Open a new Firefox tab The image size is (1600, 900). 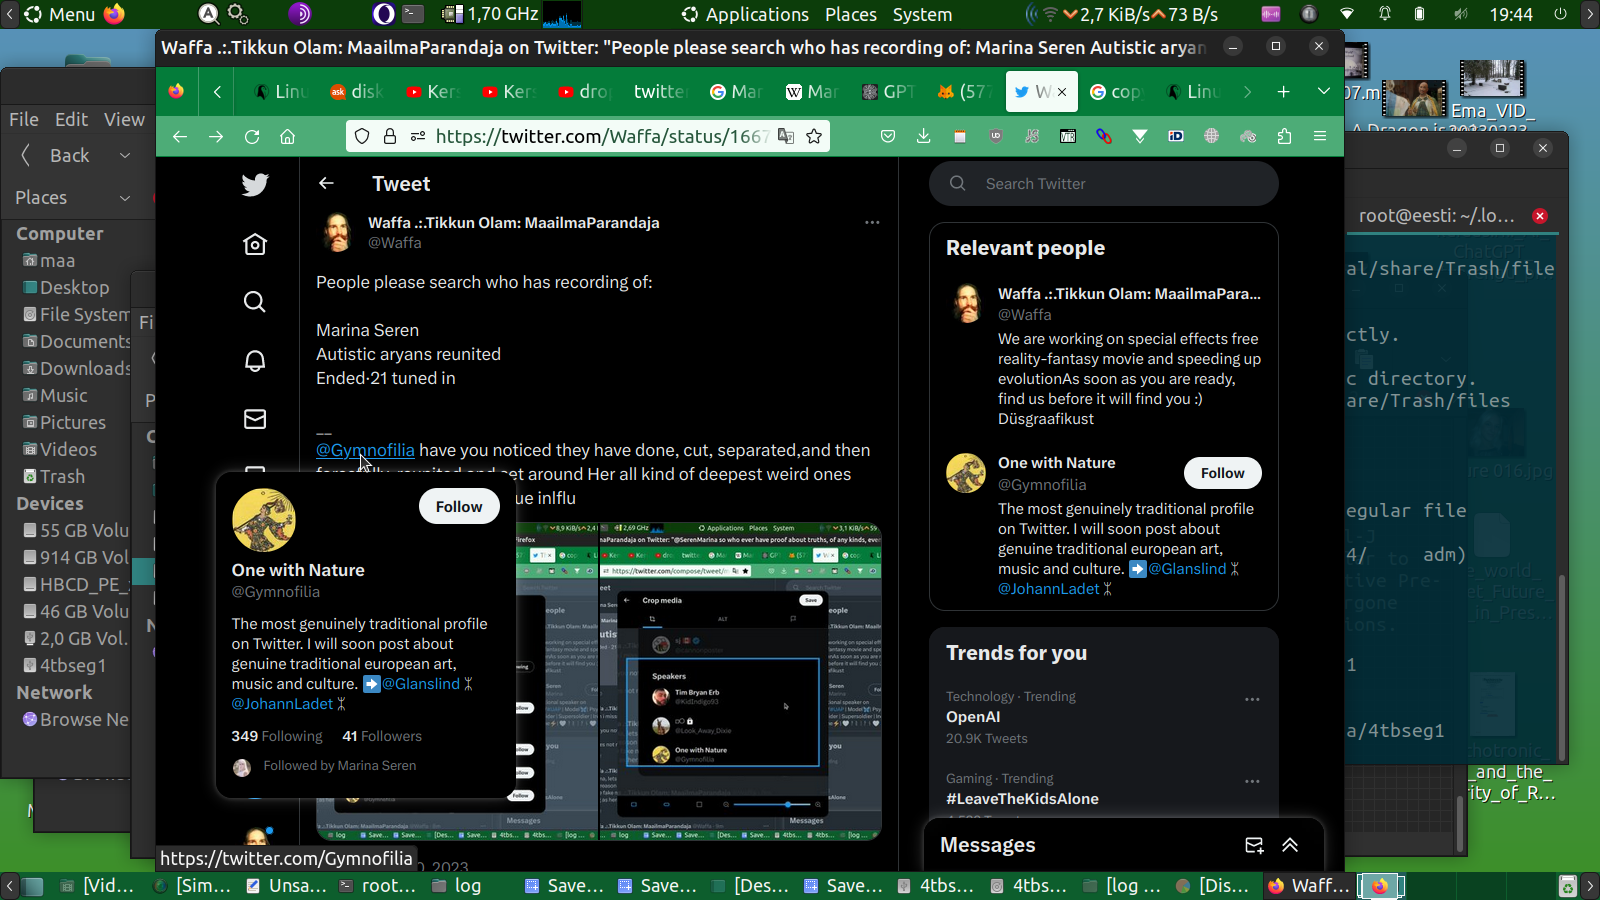pos(1283,92)
